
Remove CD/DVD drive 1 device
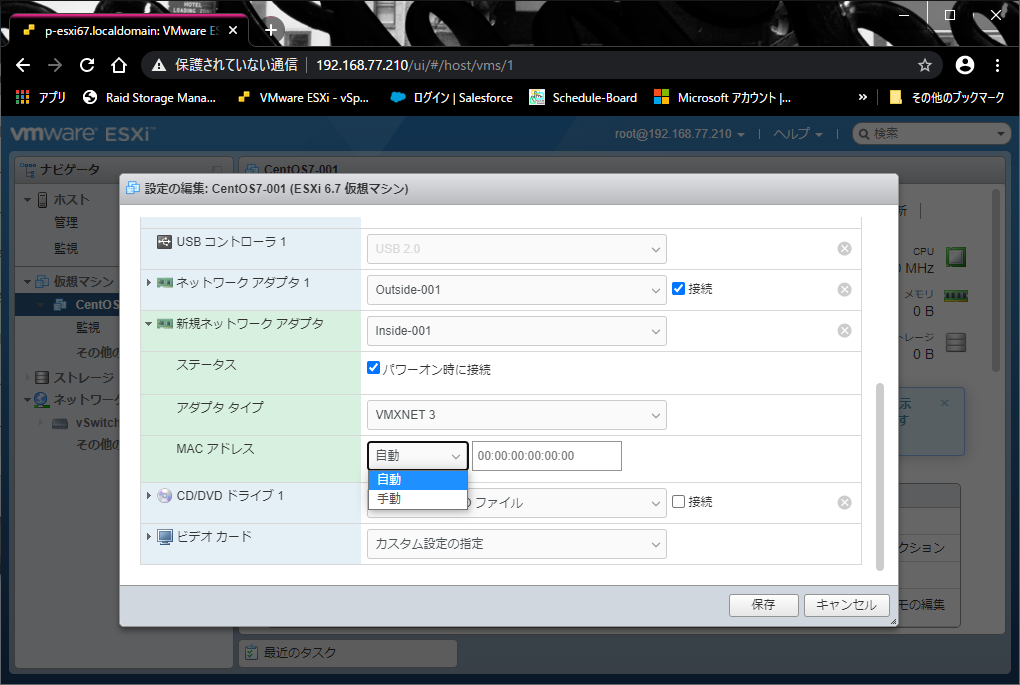(x=844, y=502)
